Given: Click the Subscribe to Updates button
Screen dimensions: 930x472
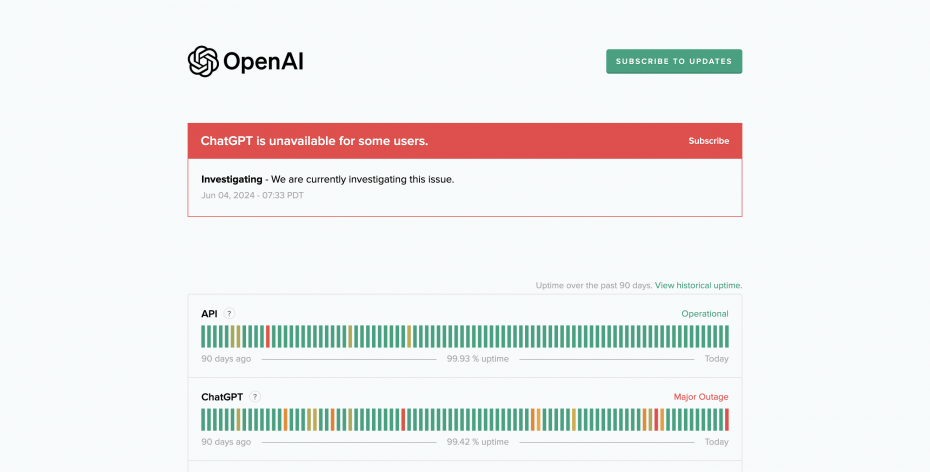Looking at the screenshot, I should click(674, 61).
